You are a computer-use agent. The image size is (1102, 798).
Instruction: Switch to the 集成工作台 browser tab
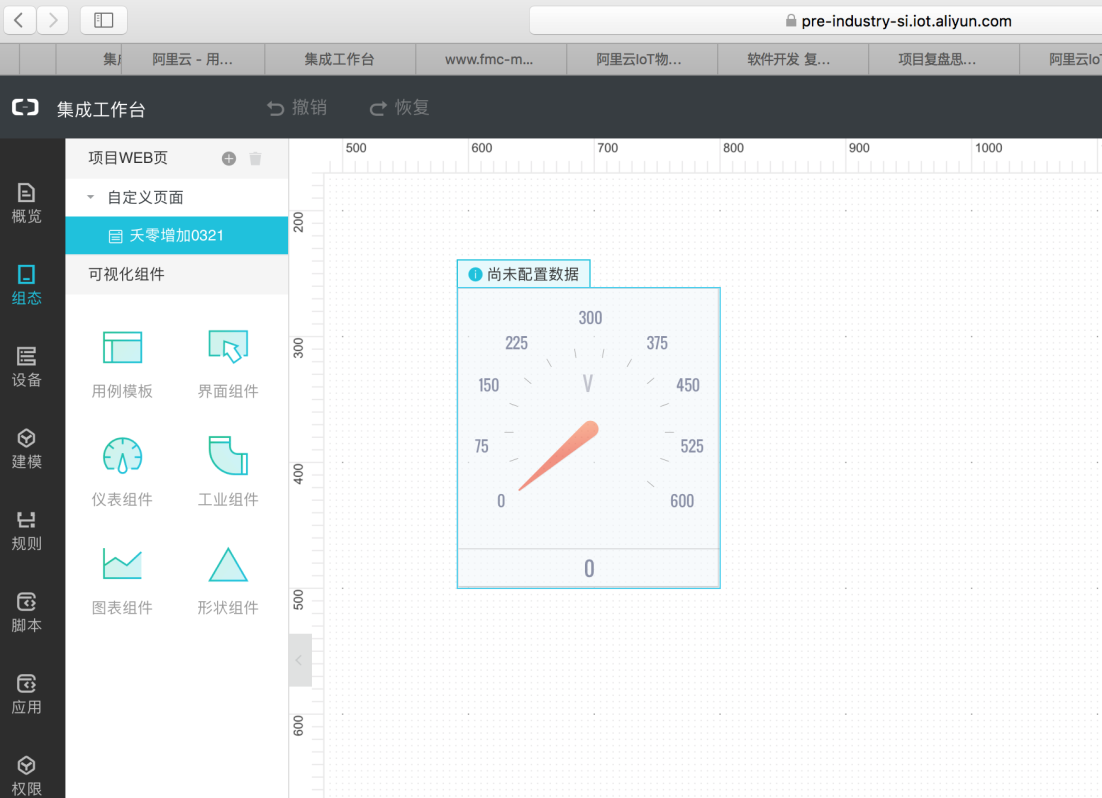point(339,60)
